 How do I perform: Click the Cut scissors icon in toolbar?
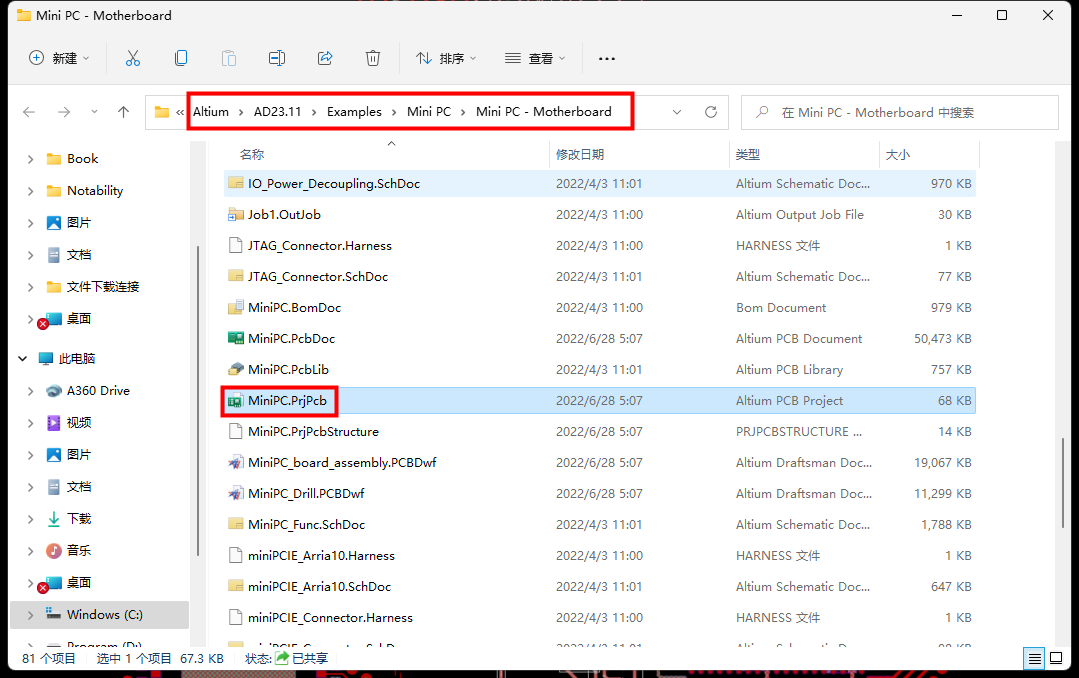tap(133, 58)
